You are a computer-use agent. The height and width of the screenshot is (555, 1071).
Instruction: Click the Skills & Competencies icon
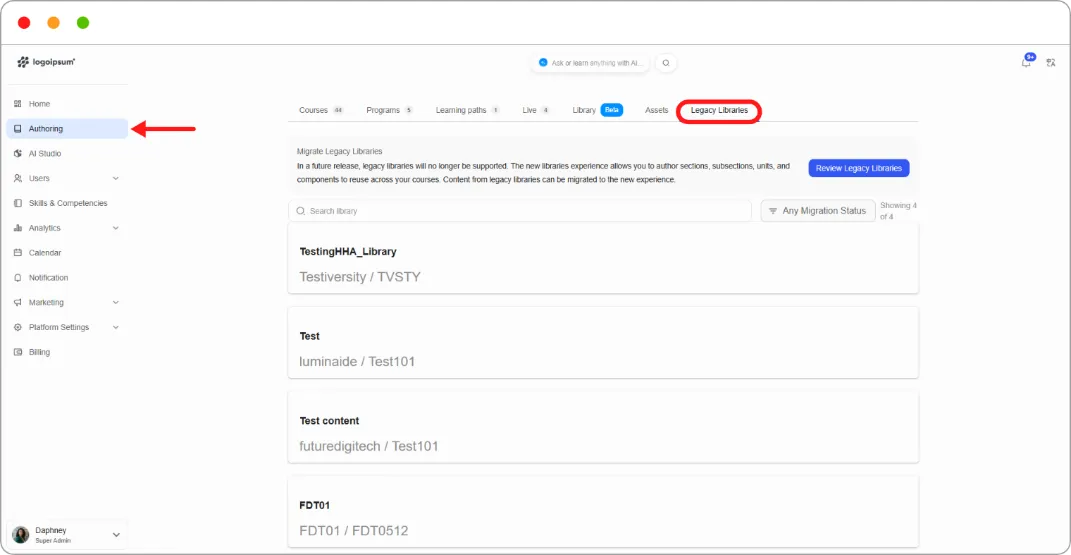click(18, 203)
